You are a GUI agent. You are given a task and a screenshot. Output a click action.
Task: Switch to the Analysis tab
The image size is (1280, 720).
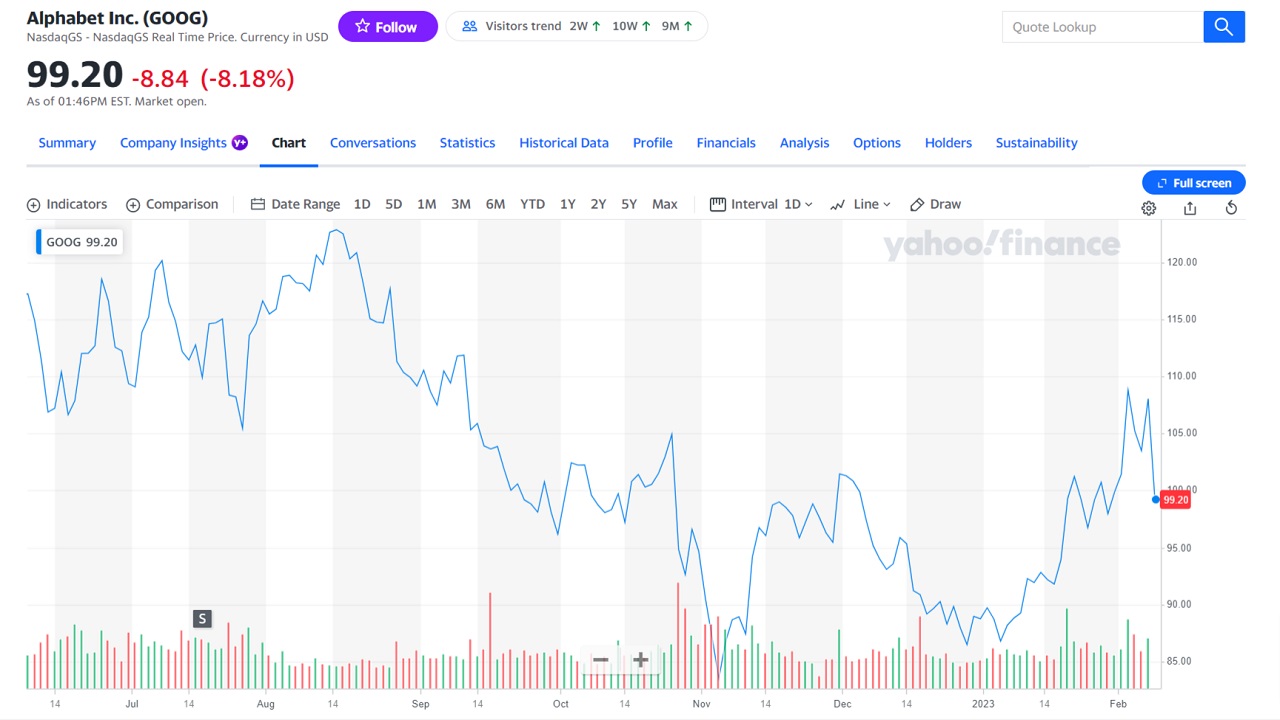tap(805, 143)
